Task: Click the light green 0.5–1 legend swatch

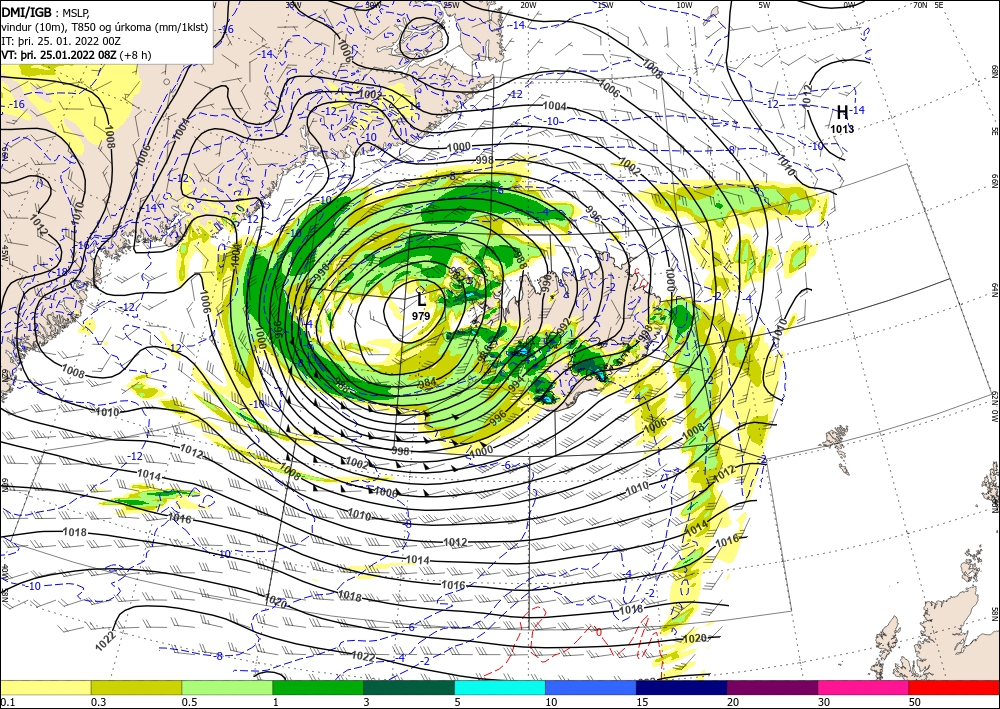Action: click(x=227, y=687)
